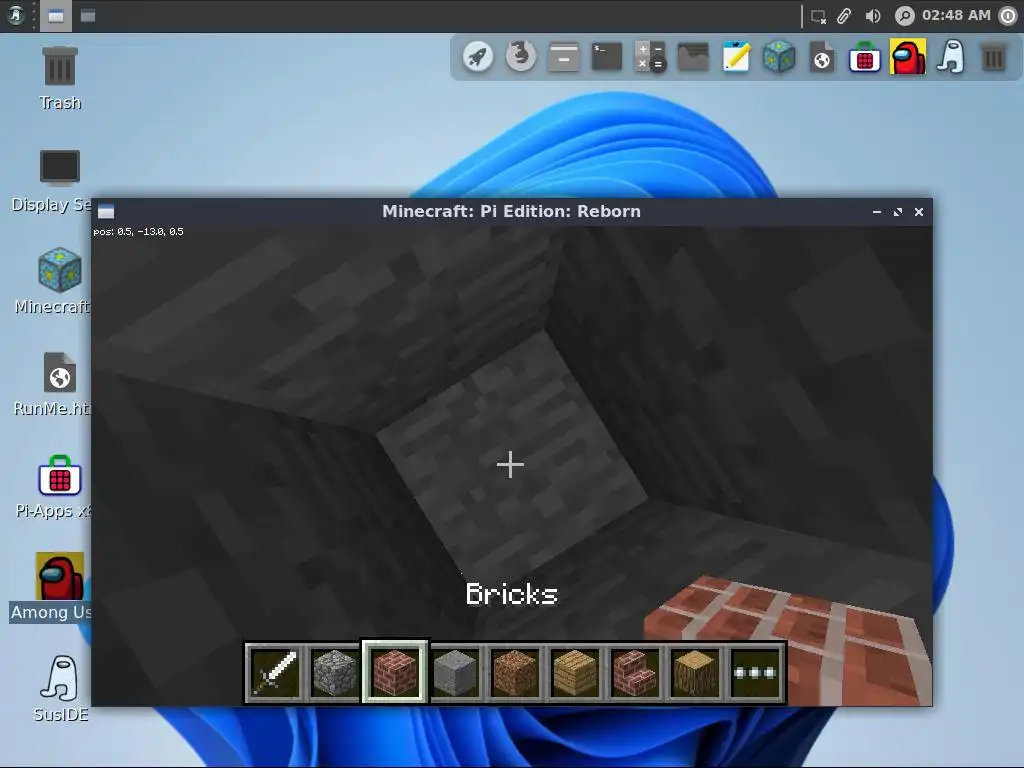Select the oak log hotbar slot
This screenshot has height=768, width=1024.
point(696,672)
